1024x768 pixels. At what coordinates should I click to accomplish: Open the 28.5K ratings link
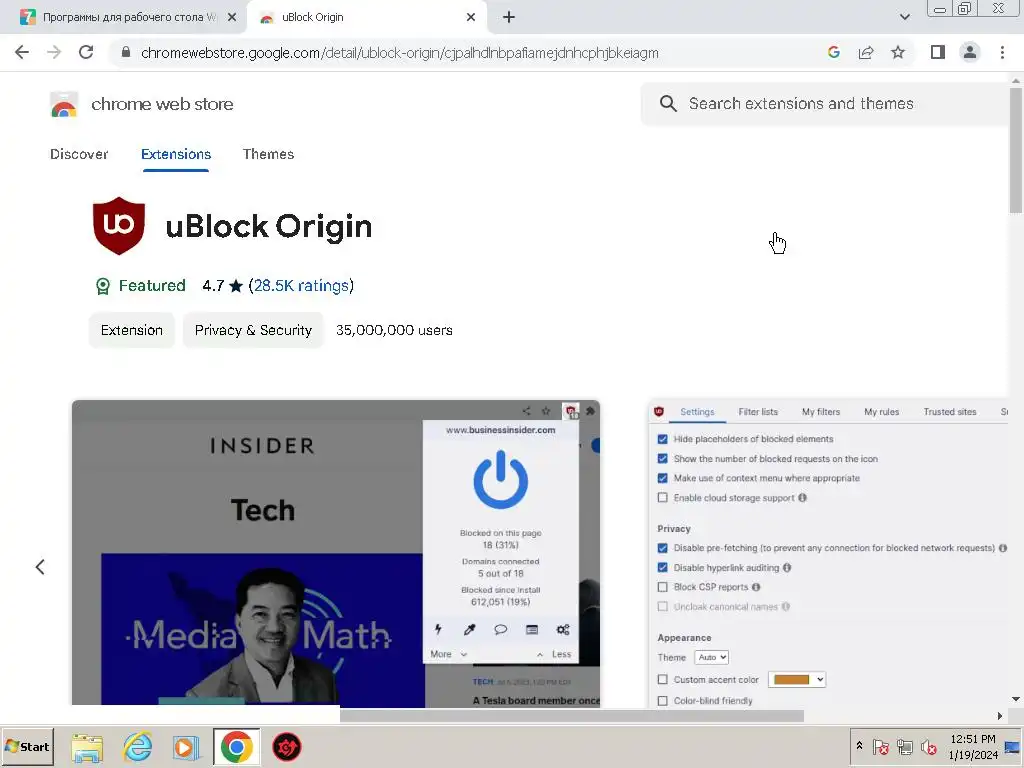[x=301, y=286]
